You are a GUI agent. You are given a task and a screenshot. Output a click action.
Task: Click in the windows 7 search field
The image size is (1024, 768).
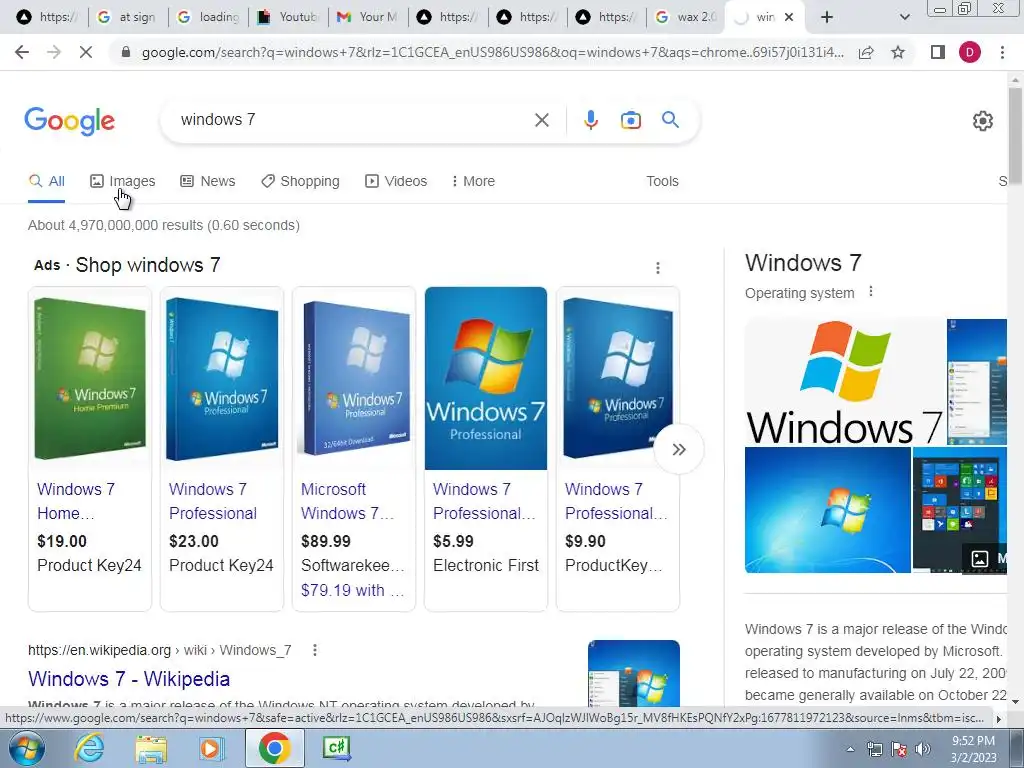[x=353, y=120]
